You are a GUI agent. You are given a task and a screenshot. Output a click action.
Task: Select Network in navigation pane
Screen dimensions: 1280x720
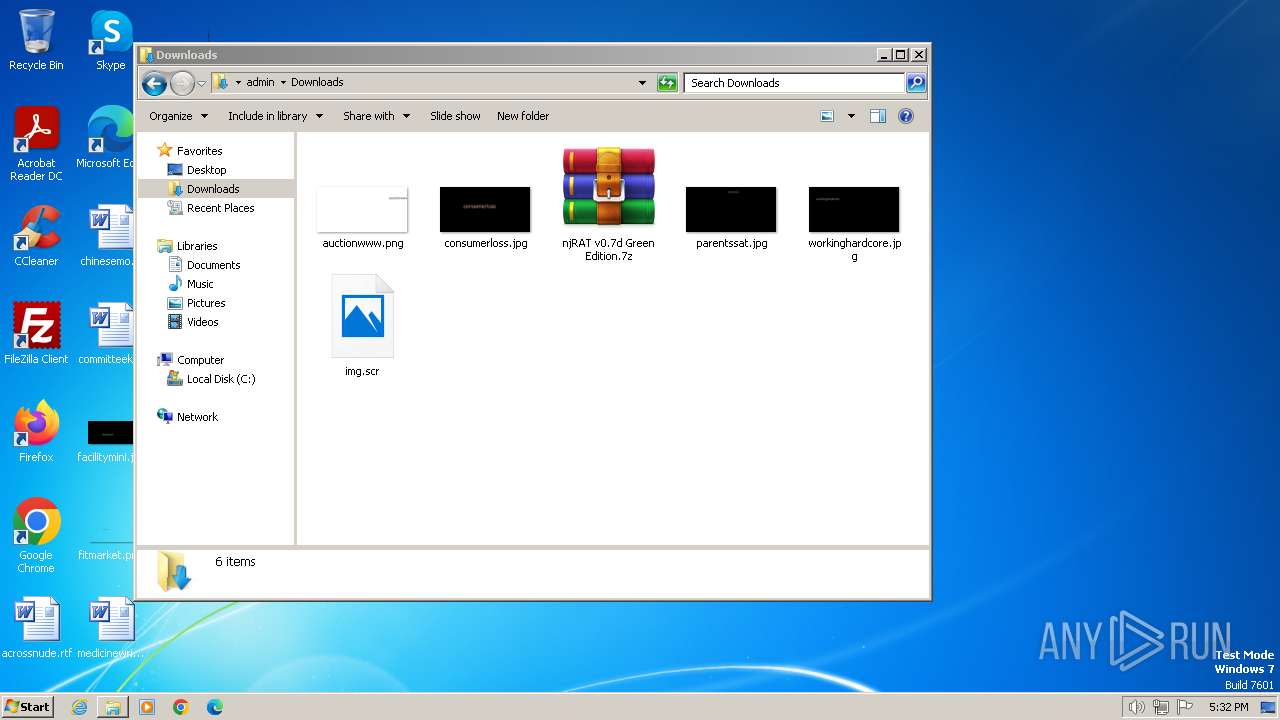point(197,417)
